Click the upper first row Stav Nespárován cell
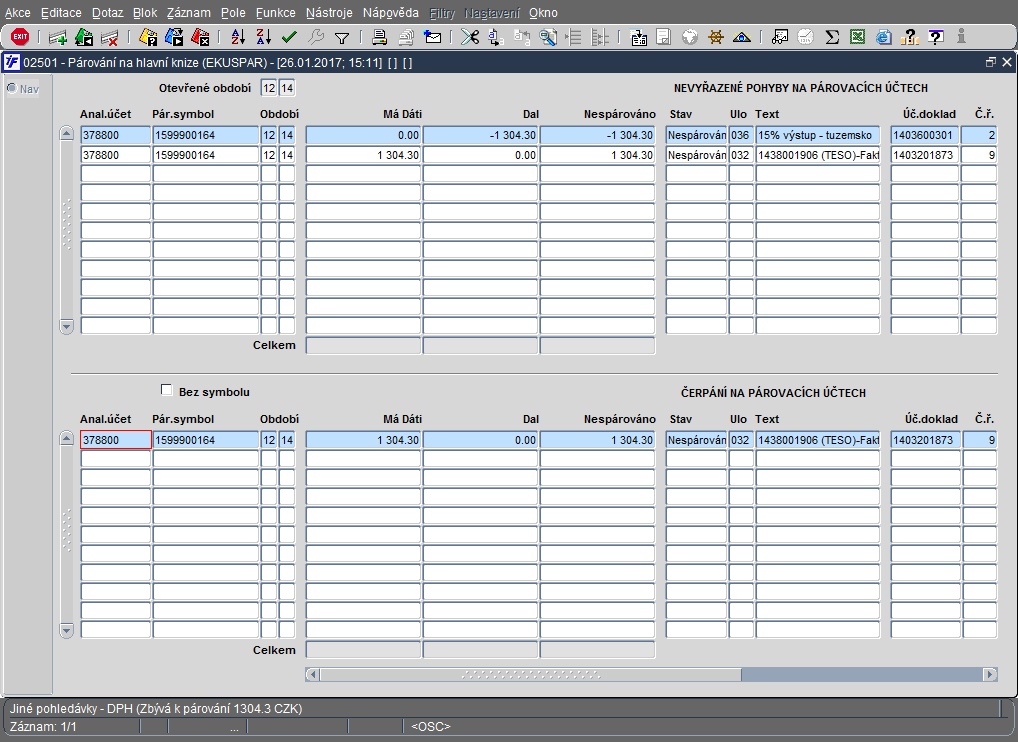This screenshot has height=742, width=1018. (696, 135)
